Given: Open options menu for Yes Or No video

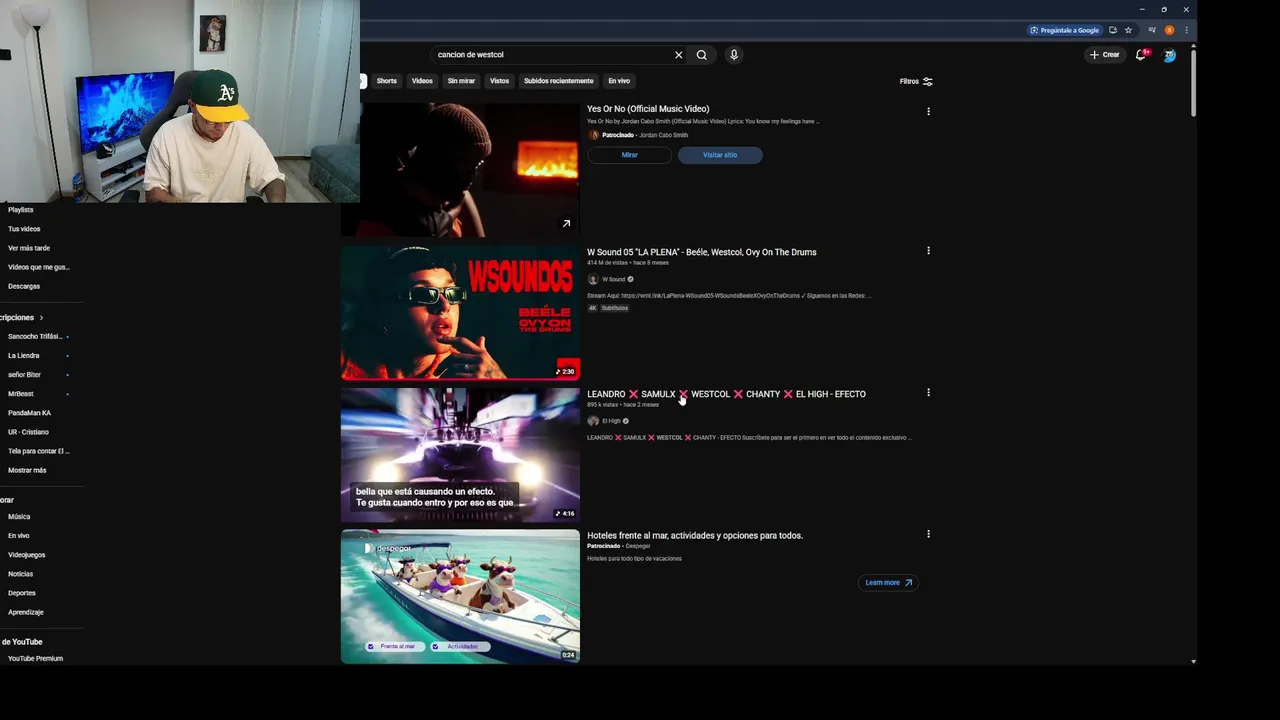Looking at the screenshot, I should tap(928, 112).
